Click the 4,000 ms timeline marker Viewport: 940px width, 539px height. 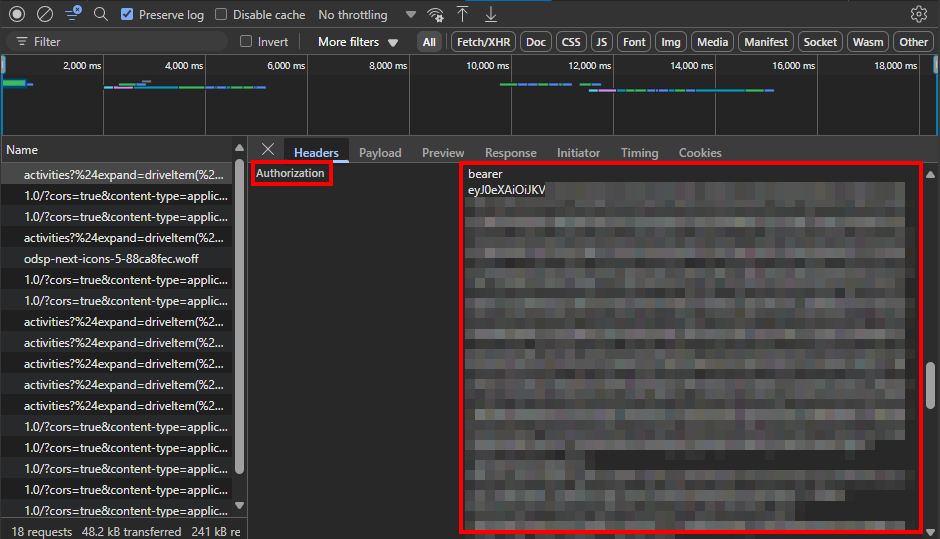pyautogui.click(x=184, y=65)
